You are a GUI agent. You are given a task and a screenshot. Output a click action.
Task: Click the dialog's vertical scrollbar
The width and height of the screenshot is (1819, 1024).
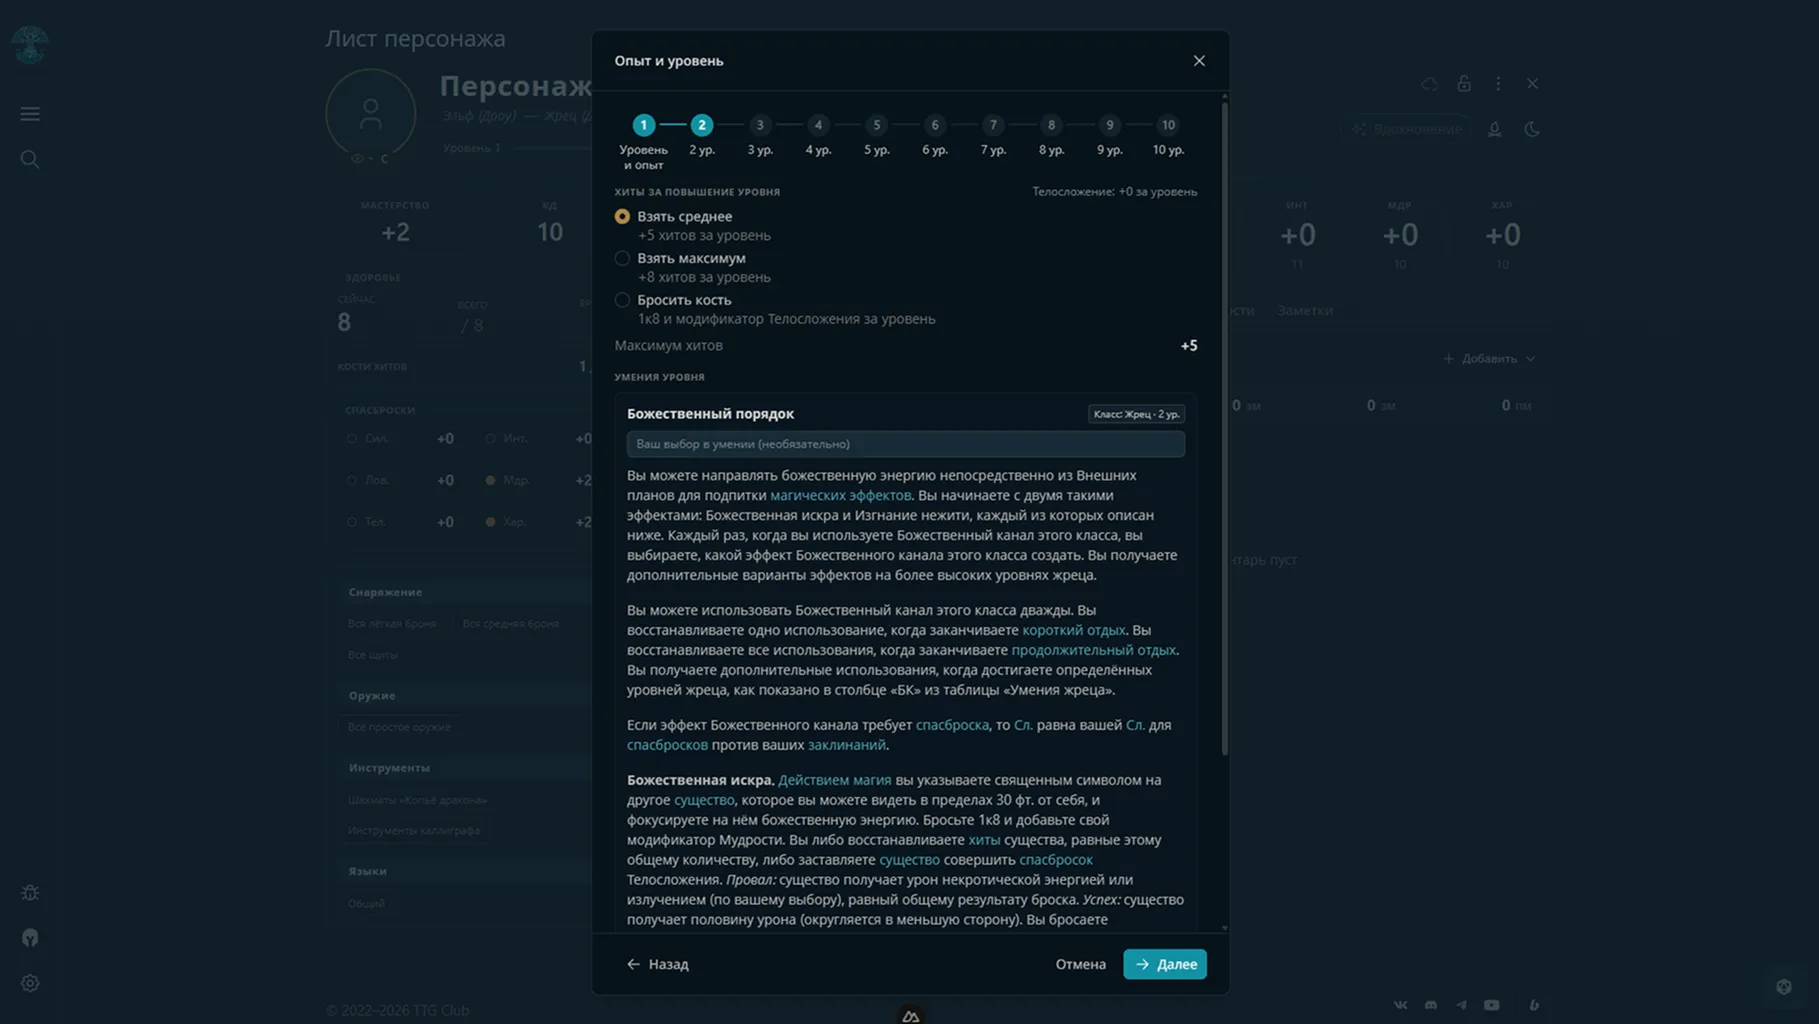pyautogui.click(x=1224, y=428)
